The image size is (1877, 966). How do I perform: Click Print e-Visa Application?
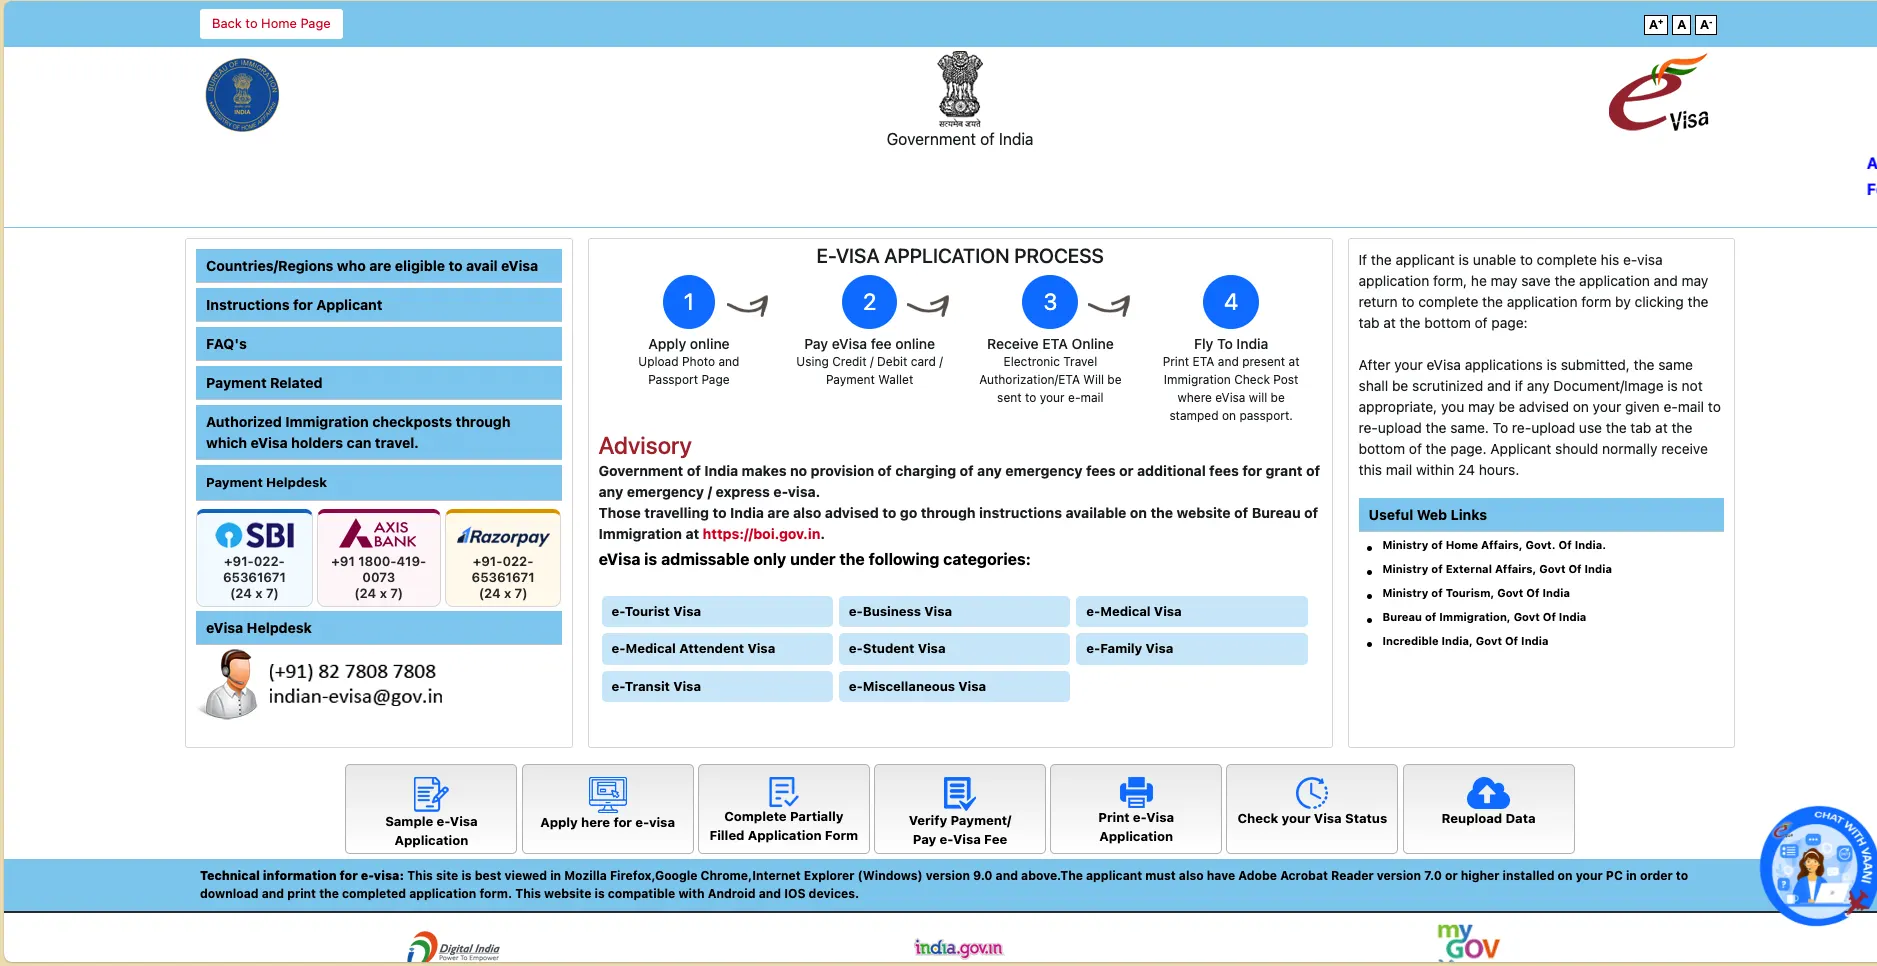(1136, 809)
